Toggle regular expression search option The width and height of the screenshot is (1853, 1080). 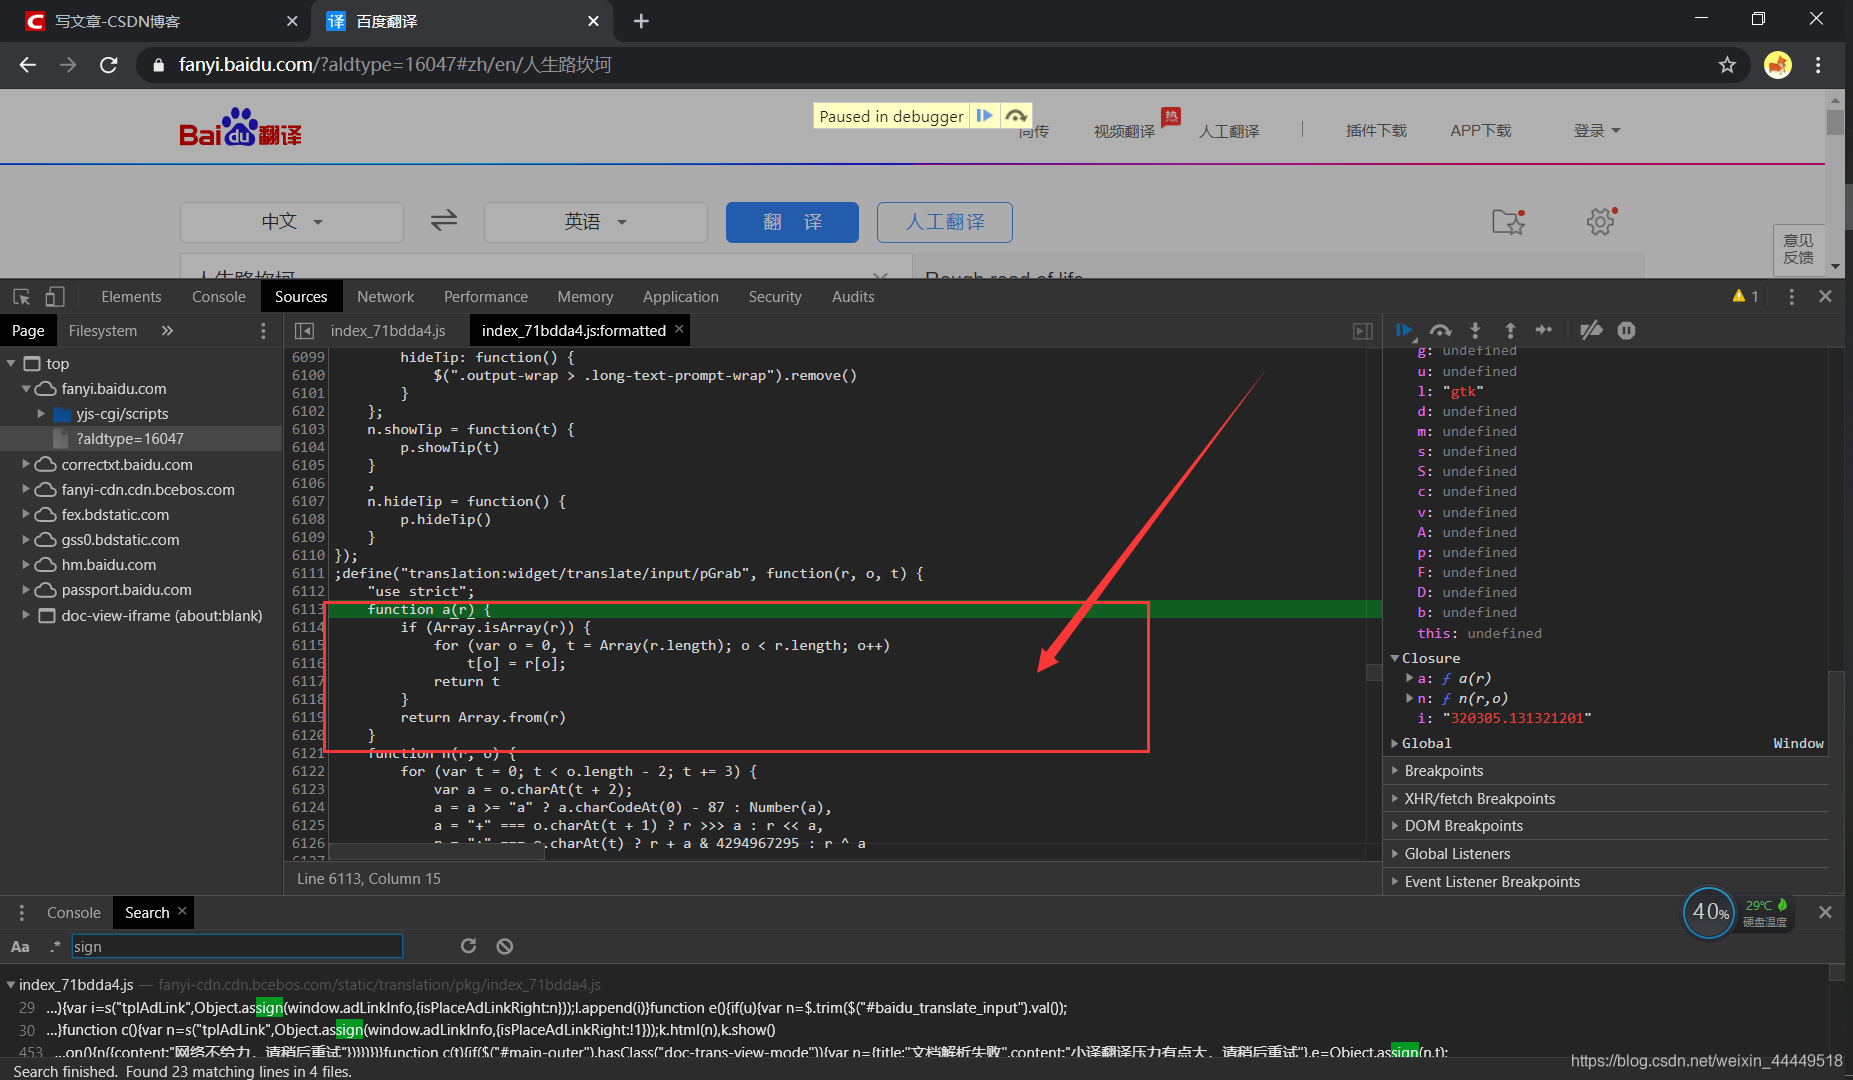(x=55, y=947)
